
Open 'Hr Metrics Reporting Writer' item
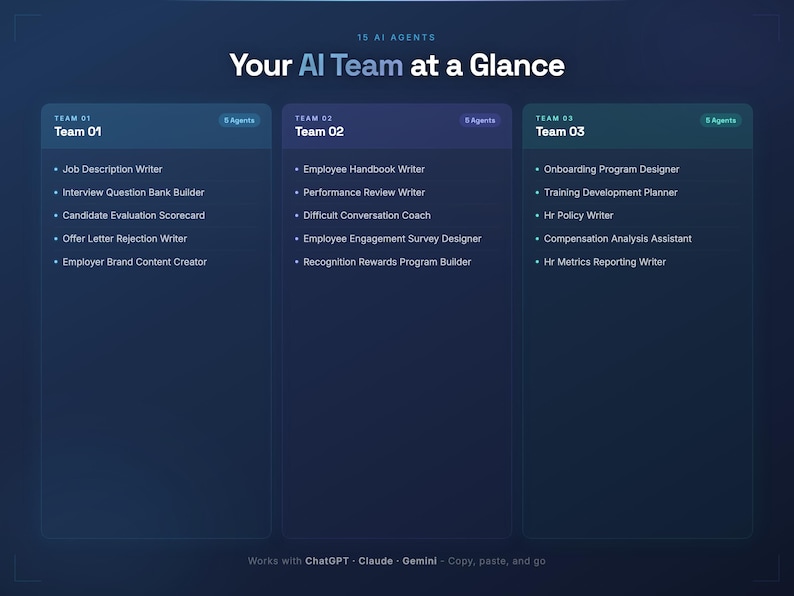point(605,262)
